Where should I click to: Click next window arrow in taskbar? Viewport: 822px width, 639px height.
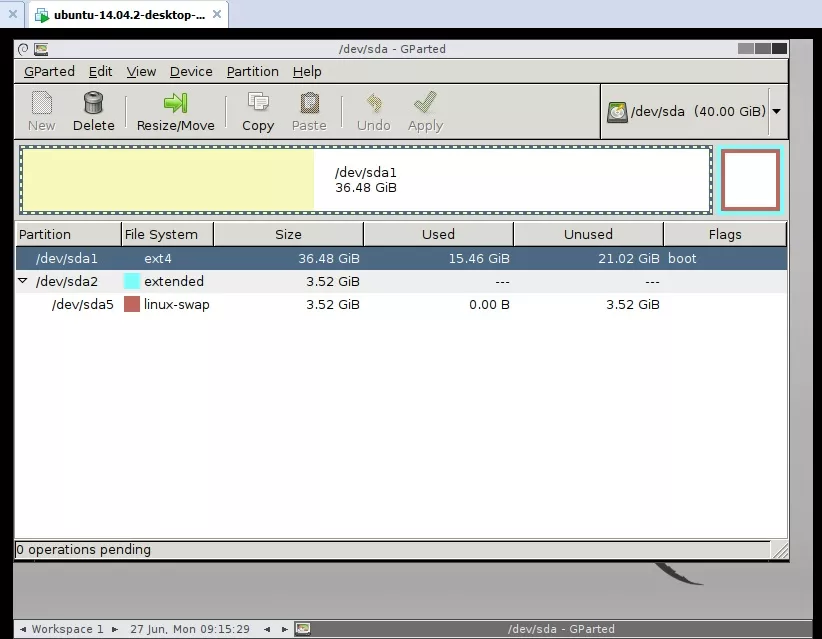click(x=285, y=629)
